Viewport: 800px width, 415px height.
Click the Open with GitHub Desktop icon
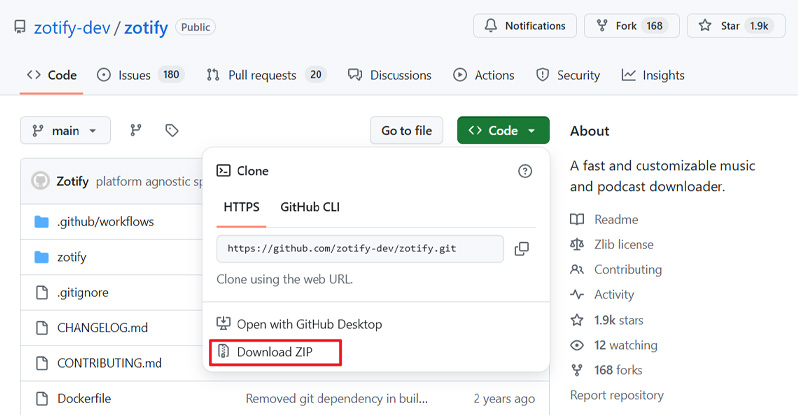[x=223, y=324]
